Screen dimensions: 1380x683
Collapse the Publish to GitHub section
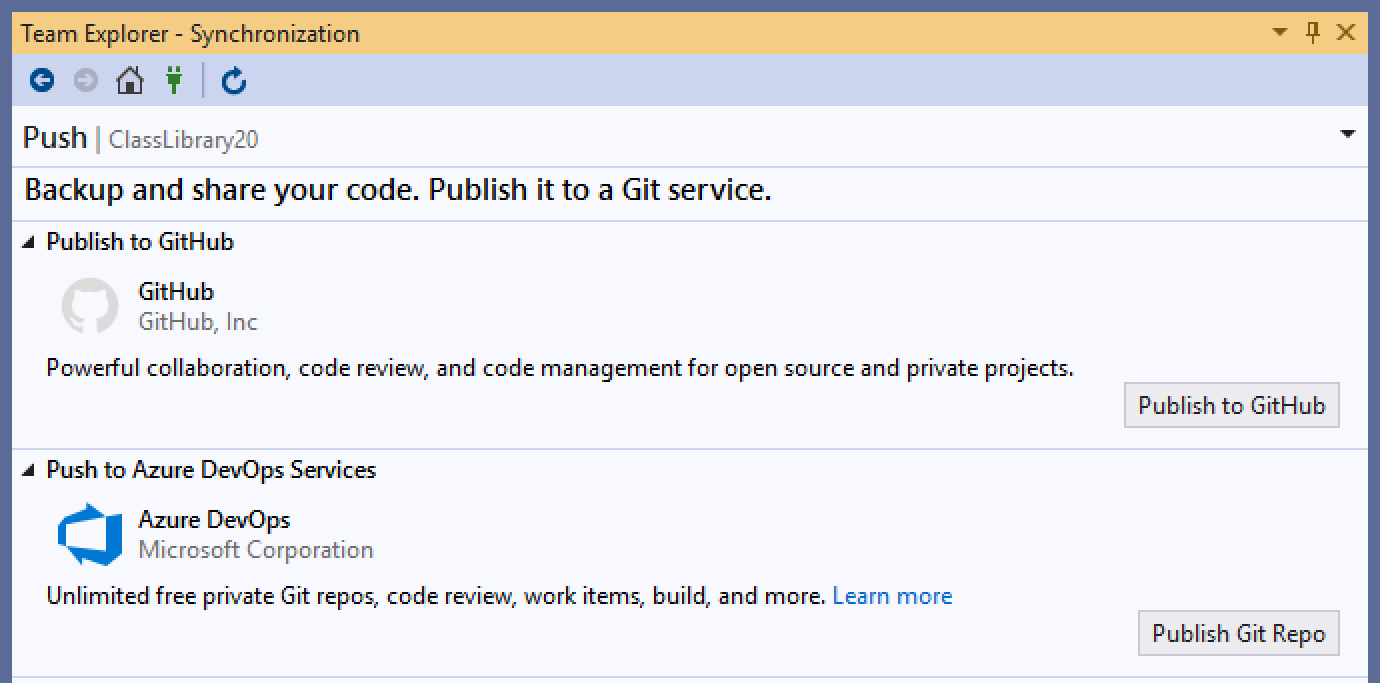tap(28, 242)
